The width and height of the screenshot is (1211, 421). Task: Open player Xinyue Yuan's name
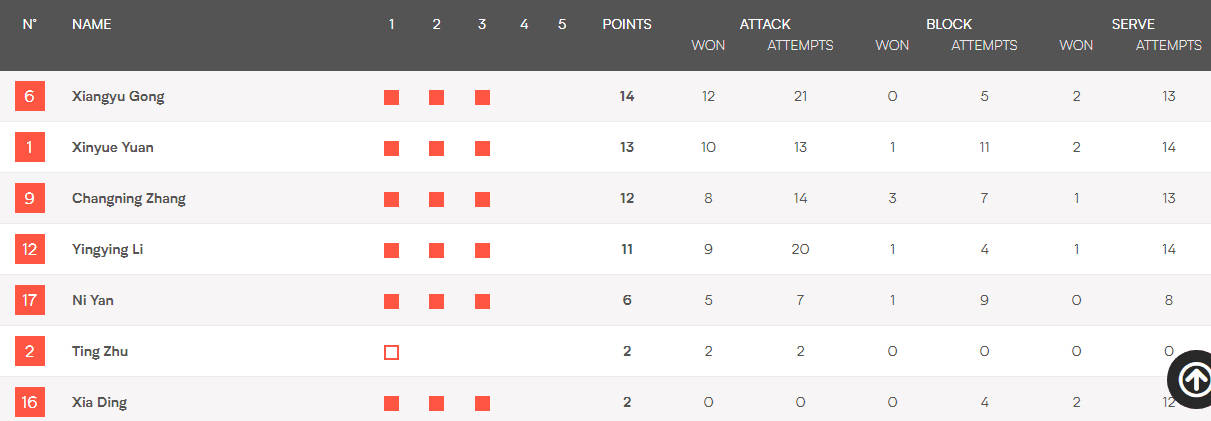click(113, 148)
